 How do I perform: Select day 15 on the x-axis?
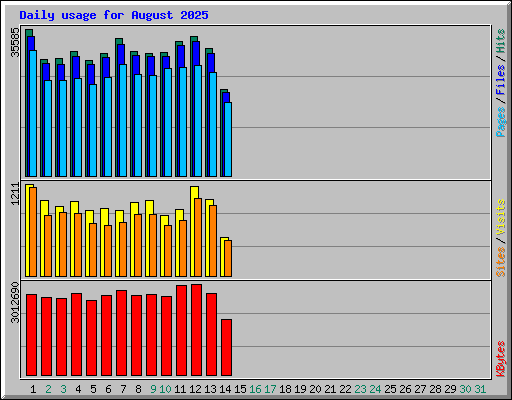click(240, 389)
